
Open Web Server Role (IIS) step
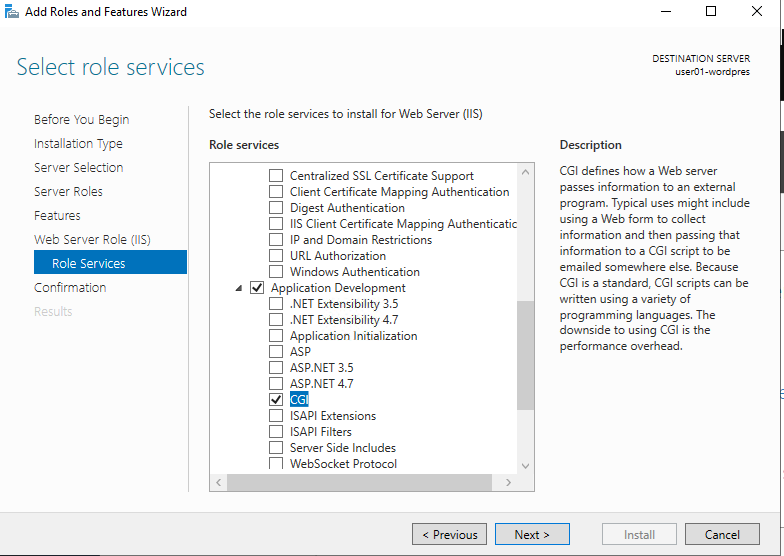point(92,240)
